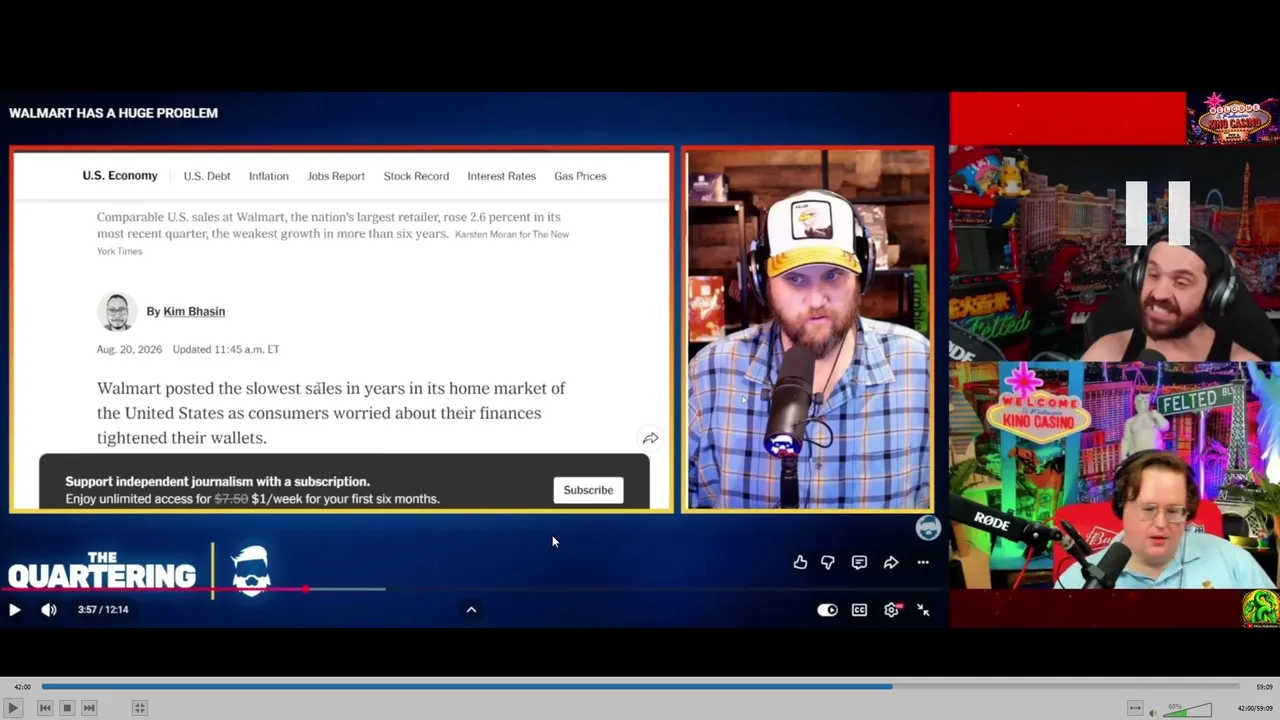This screenshot has width=1280, height=720.
Task: Select the Inflation tab
Action: click(269, 176)
